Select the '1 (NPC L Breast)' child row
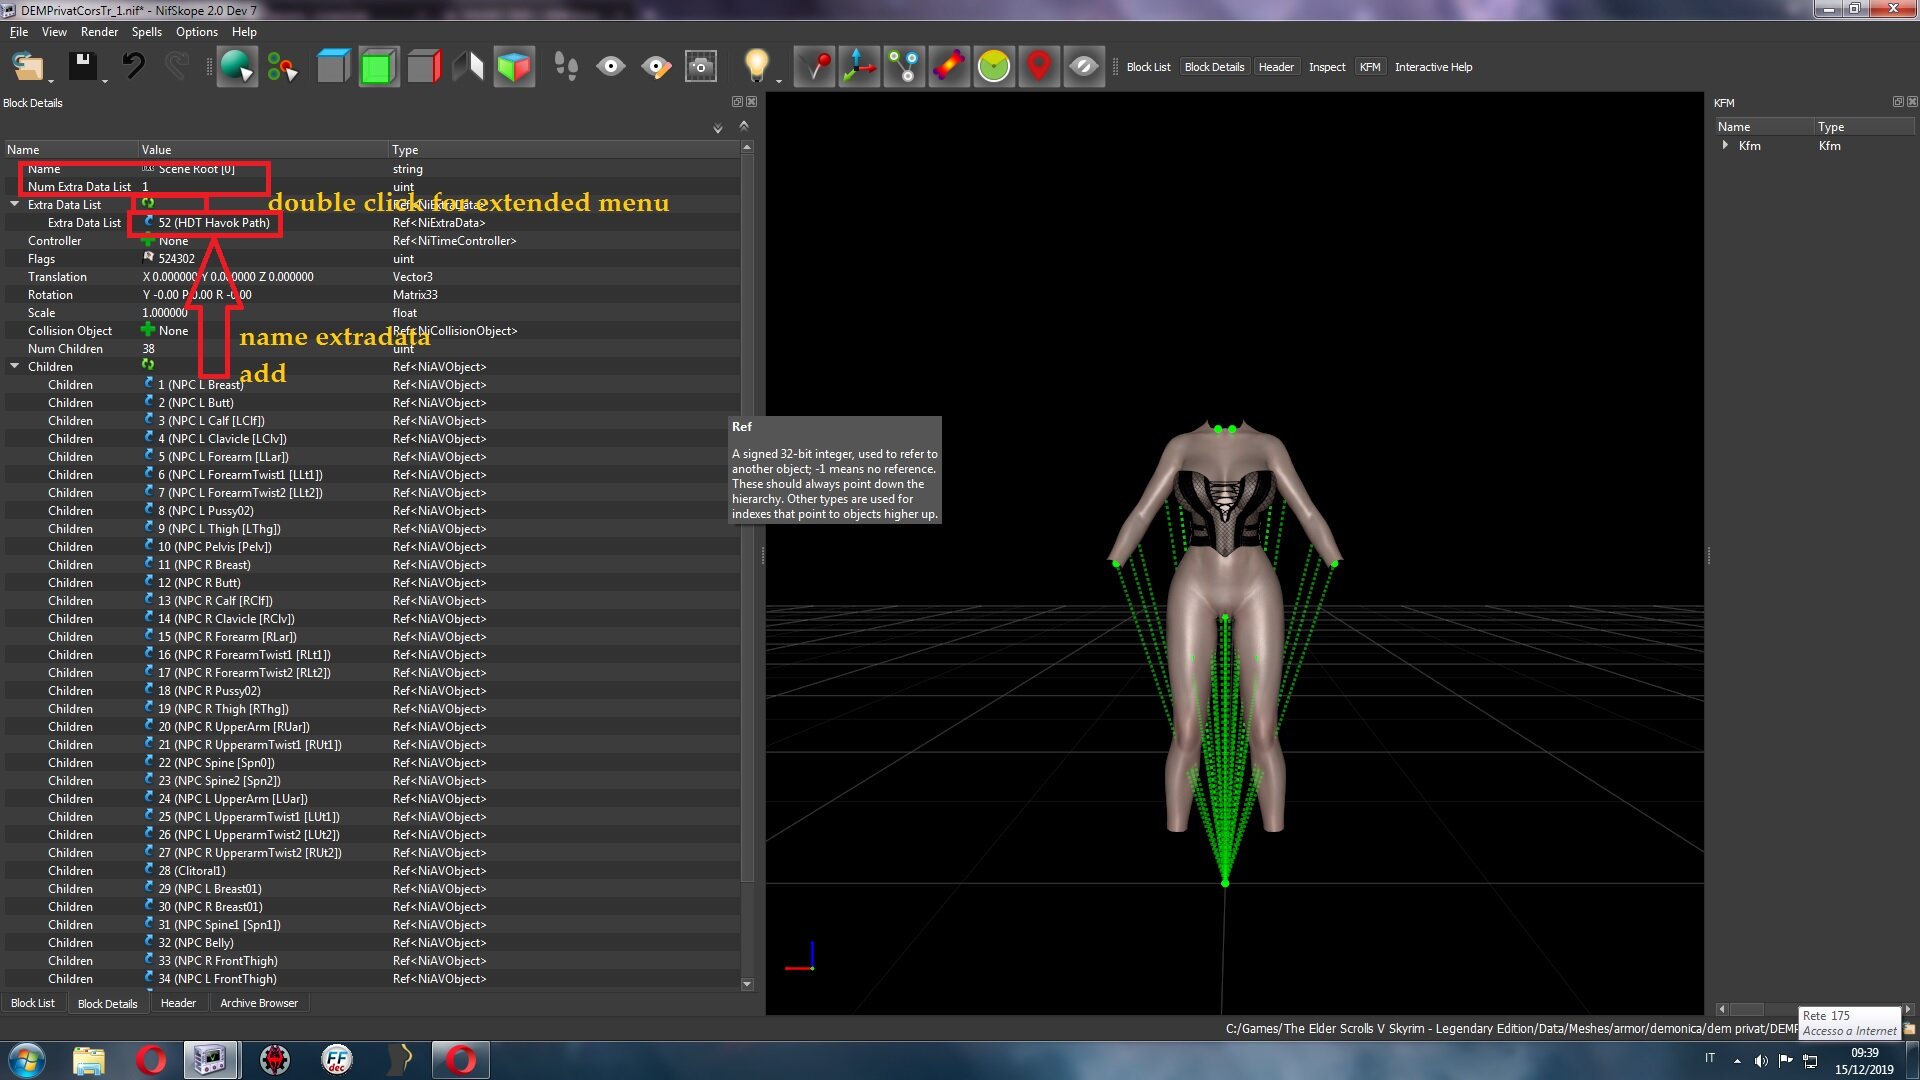 pyautogui.click(x=200, y=385)
